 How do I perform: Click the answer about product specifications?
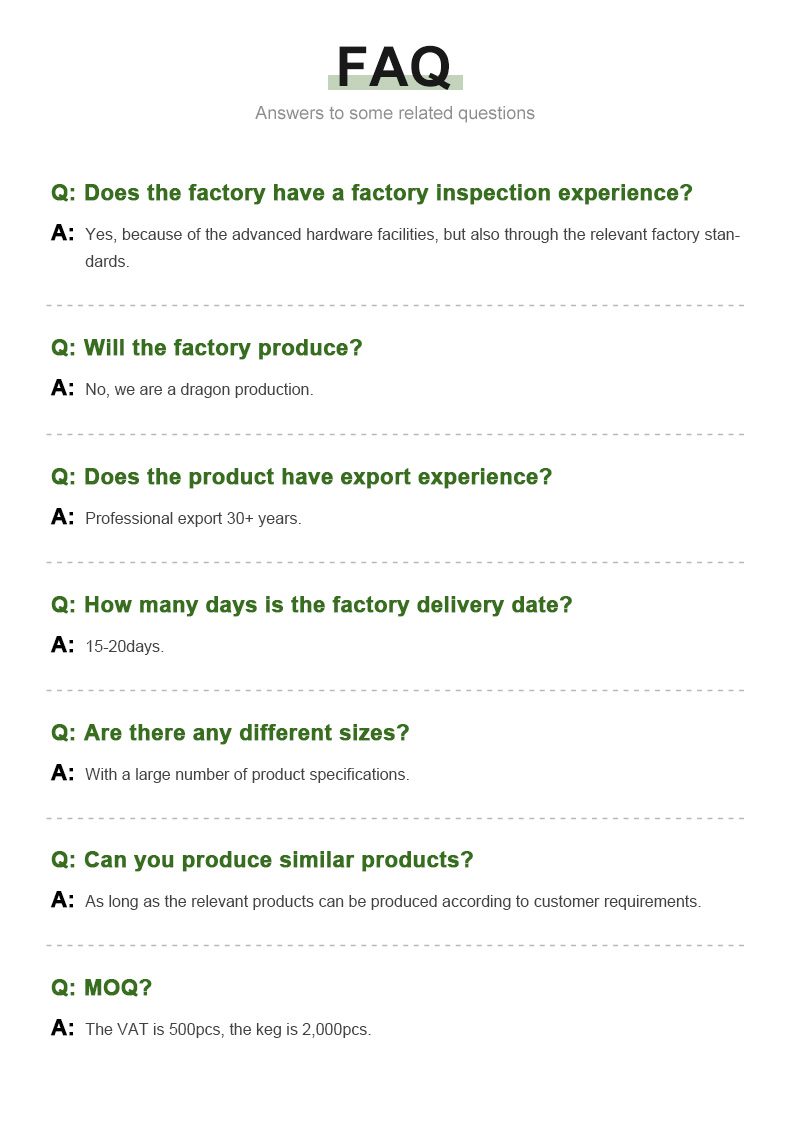tap(247, 774)
